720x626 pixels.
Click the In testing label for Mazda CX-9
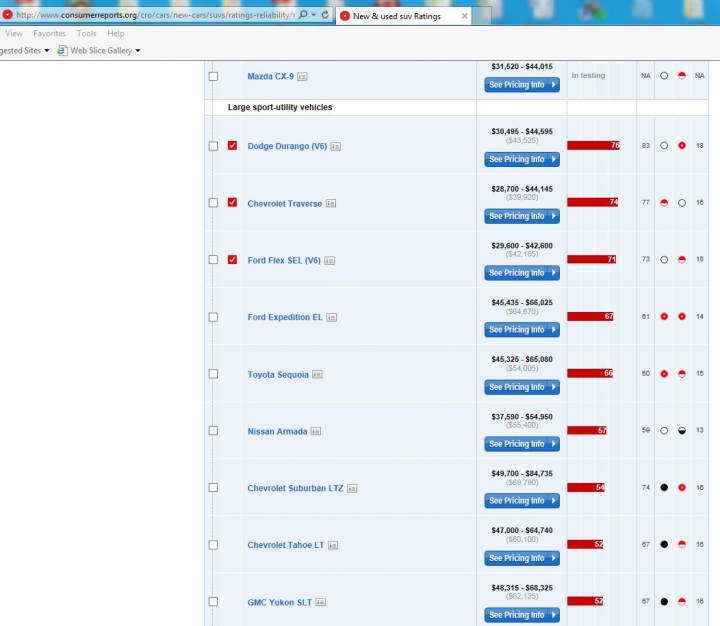tap(588, 75)
